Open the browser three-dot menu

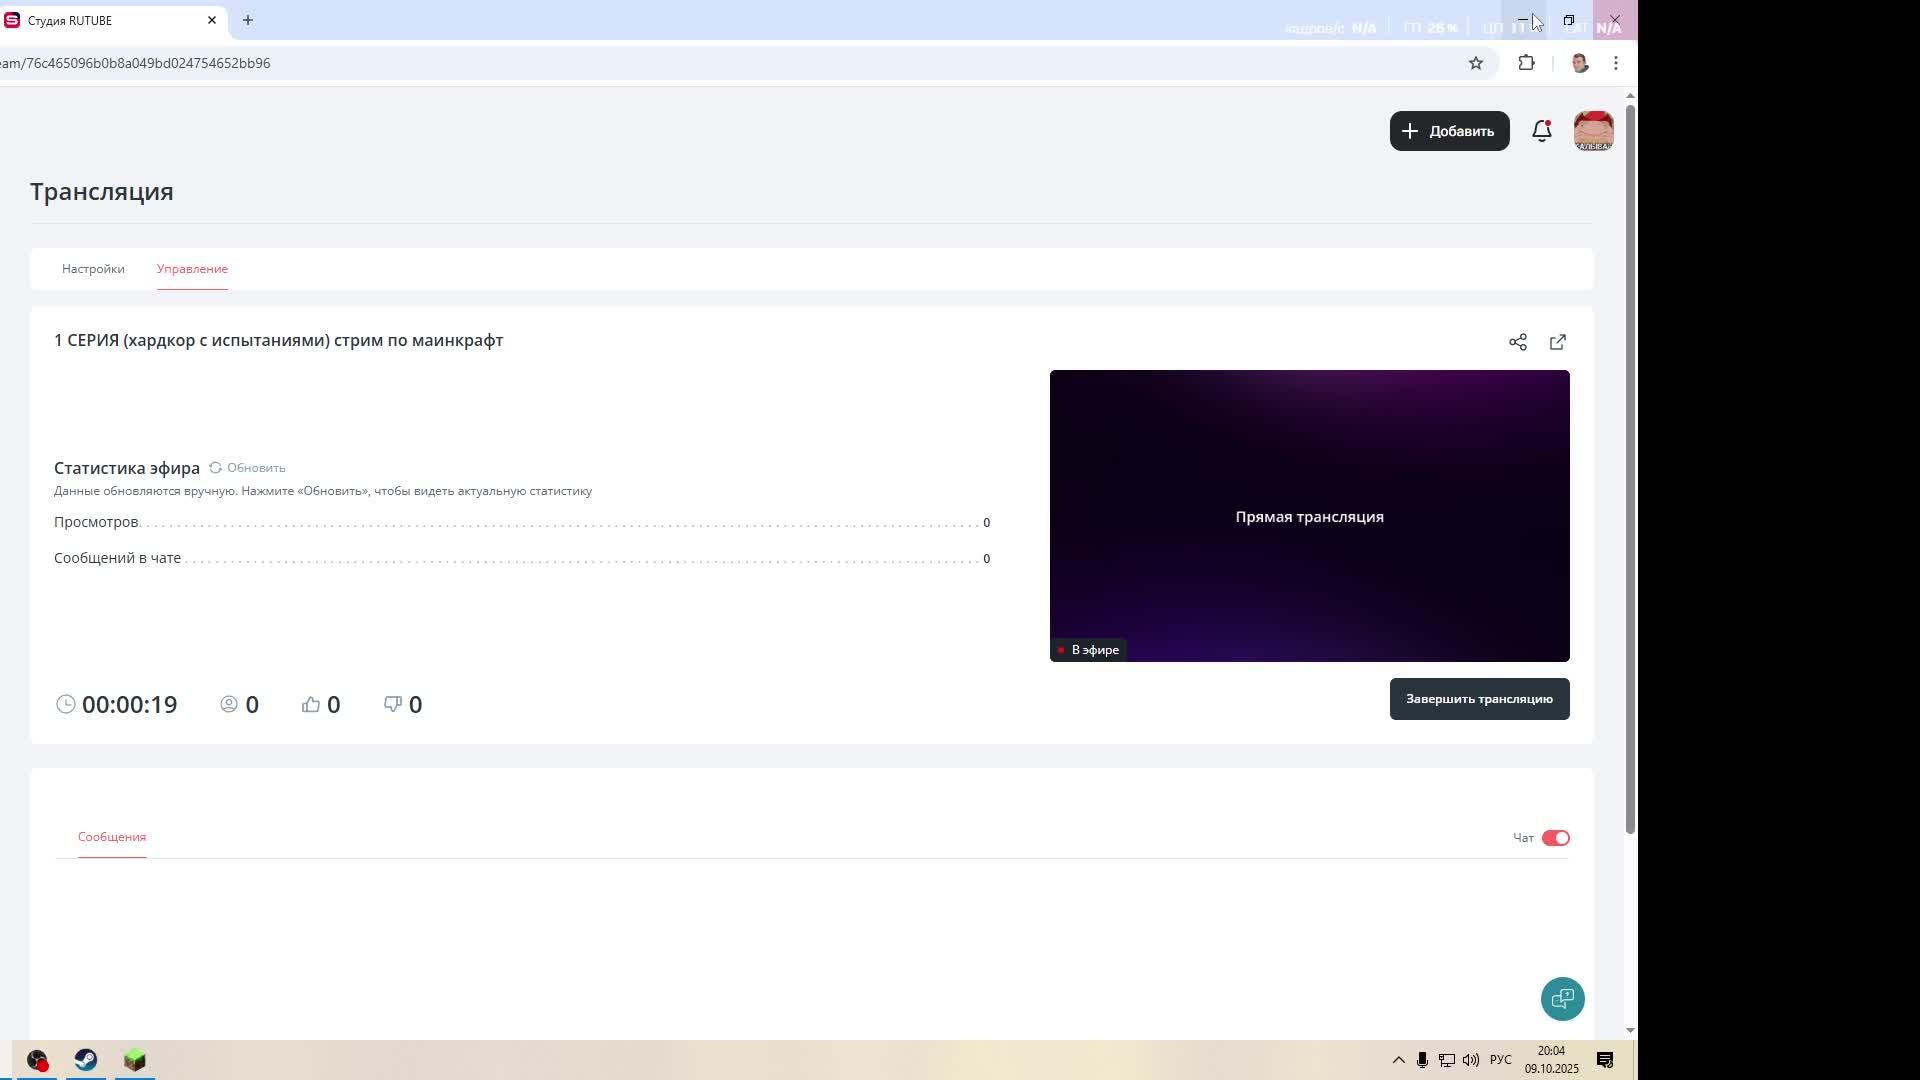1616,63
